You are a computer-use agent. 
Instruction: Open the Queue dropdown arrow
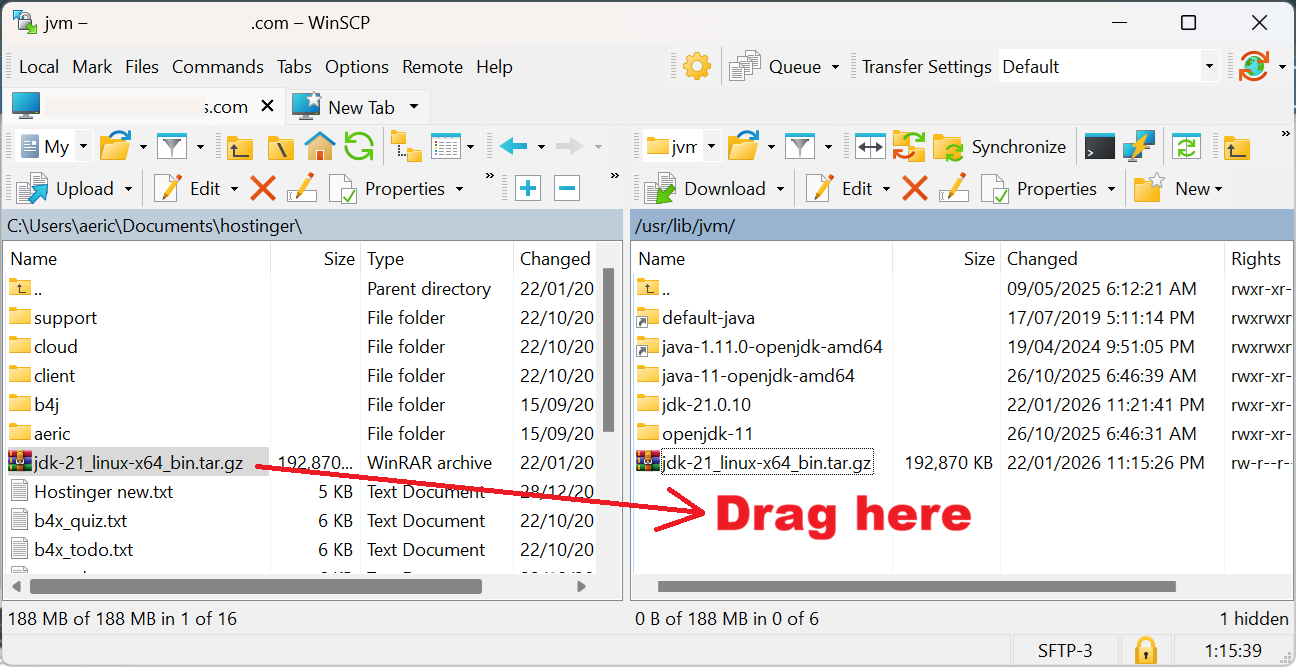pos(835,67)
